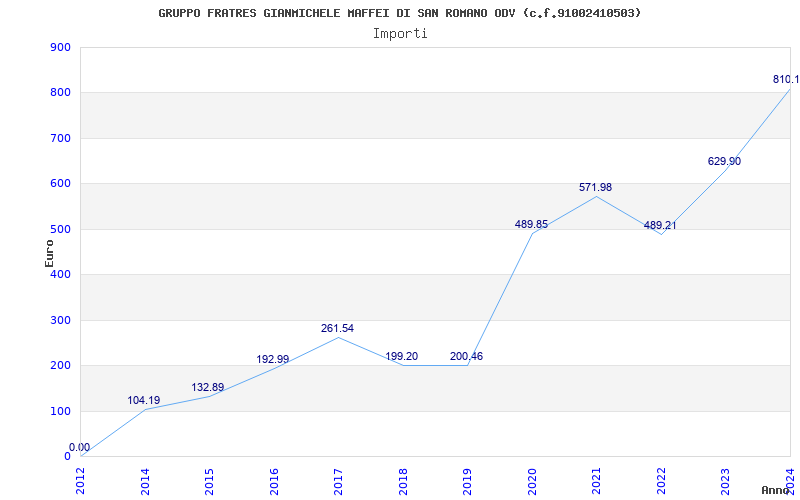This screenshot has height=500, width=800.
Task: Select the 200.46 data label
Action: [466, 356]
